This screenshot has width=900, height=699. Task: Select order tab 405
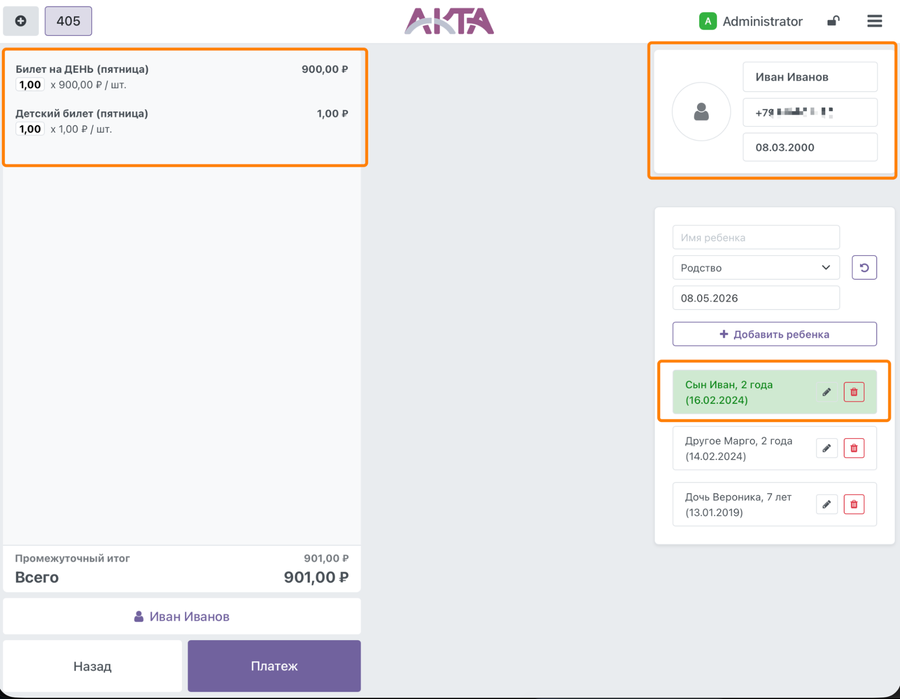coord(68,21)
